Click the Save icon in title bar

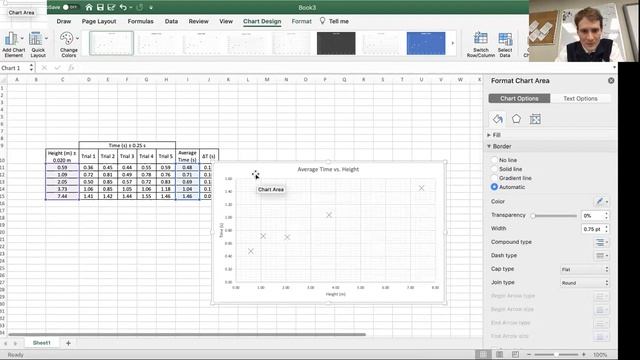(100, 7)
